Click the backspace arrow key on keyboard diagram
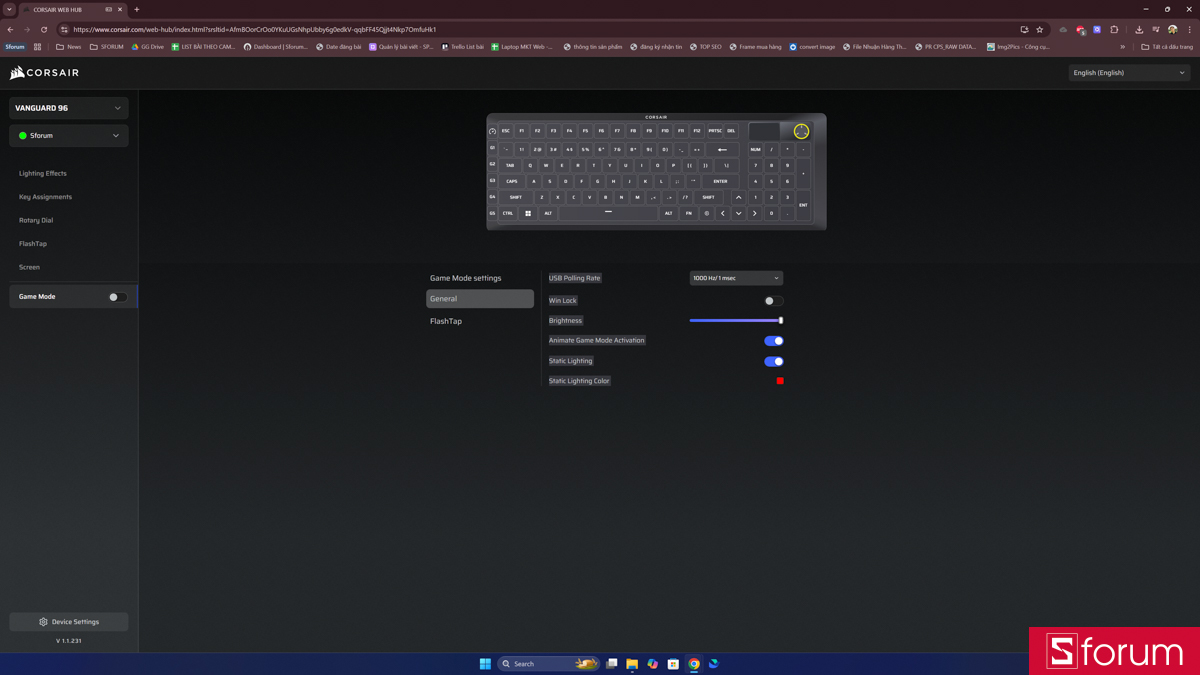Screen dimensions: 1200x675 (722, 149)
